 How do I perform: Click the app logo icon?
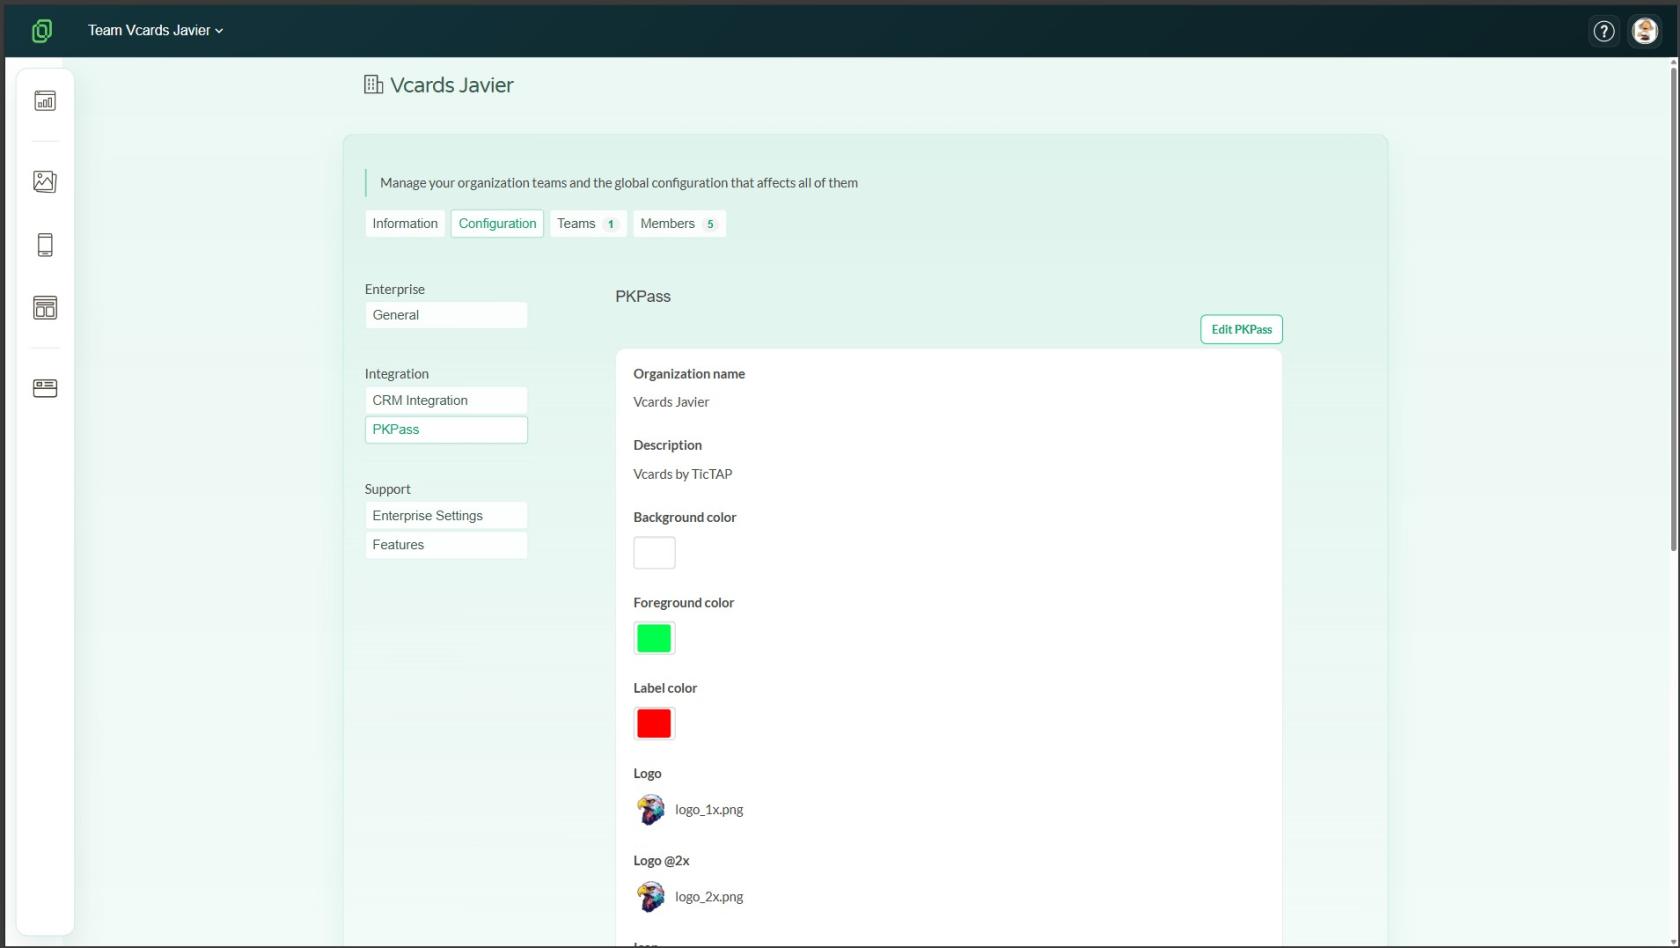tap(42, 31)
